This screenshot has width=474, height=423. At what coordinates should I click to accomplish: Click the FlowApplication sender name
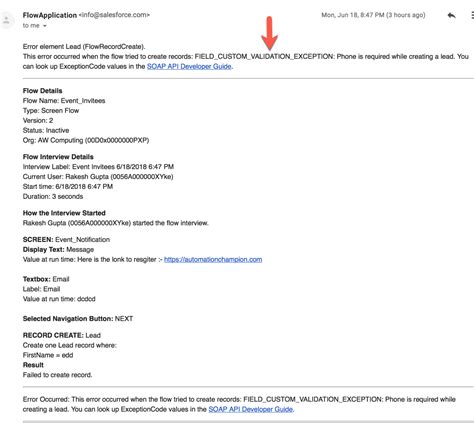click(x=50, y=15)
